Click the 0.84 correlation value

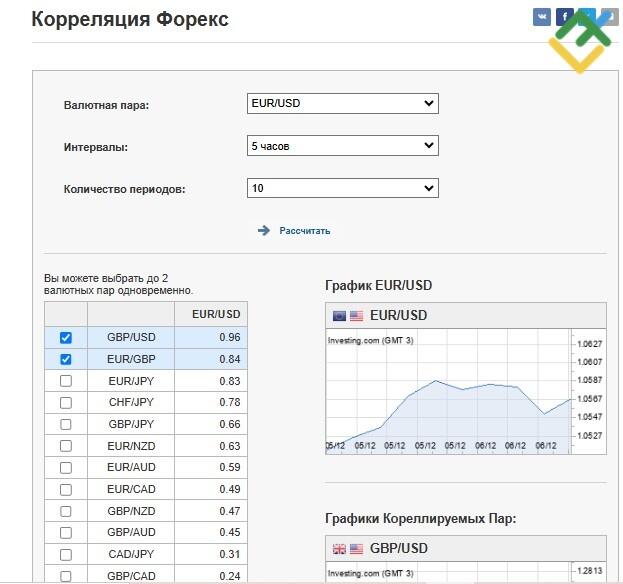(x=230, y=359)
